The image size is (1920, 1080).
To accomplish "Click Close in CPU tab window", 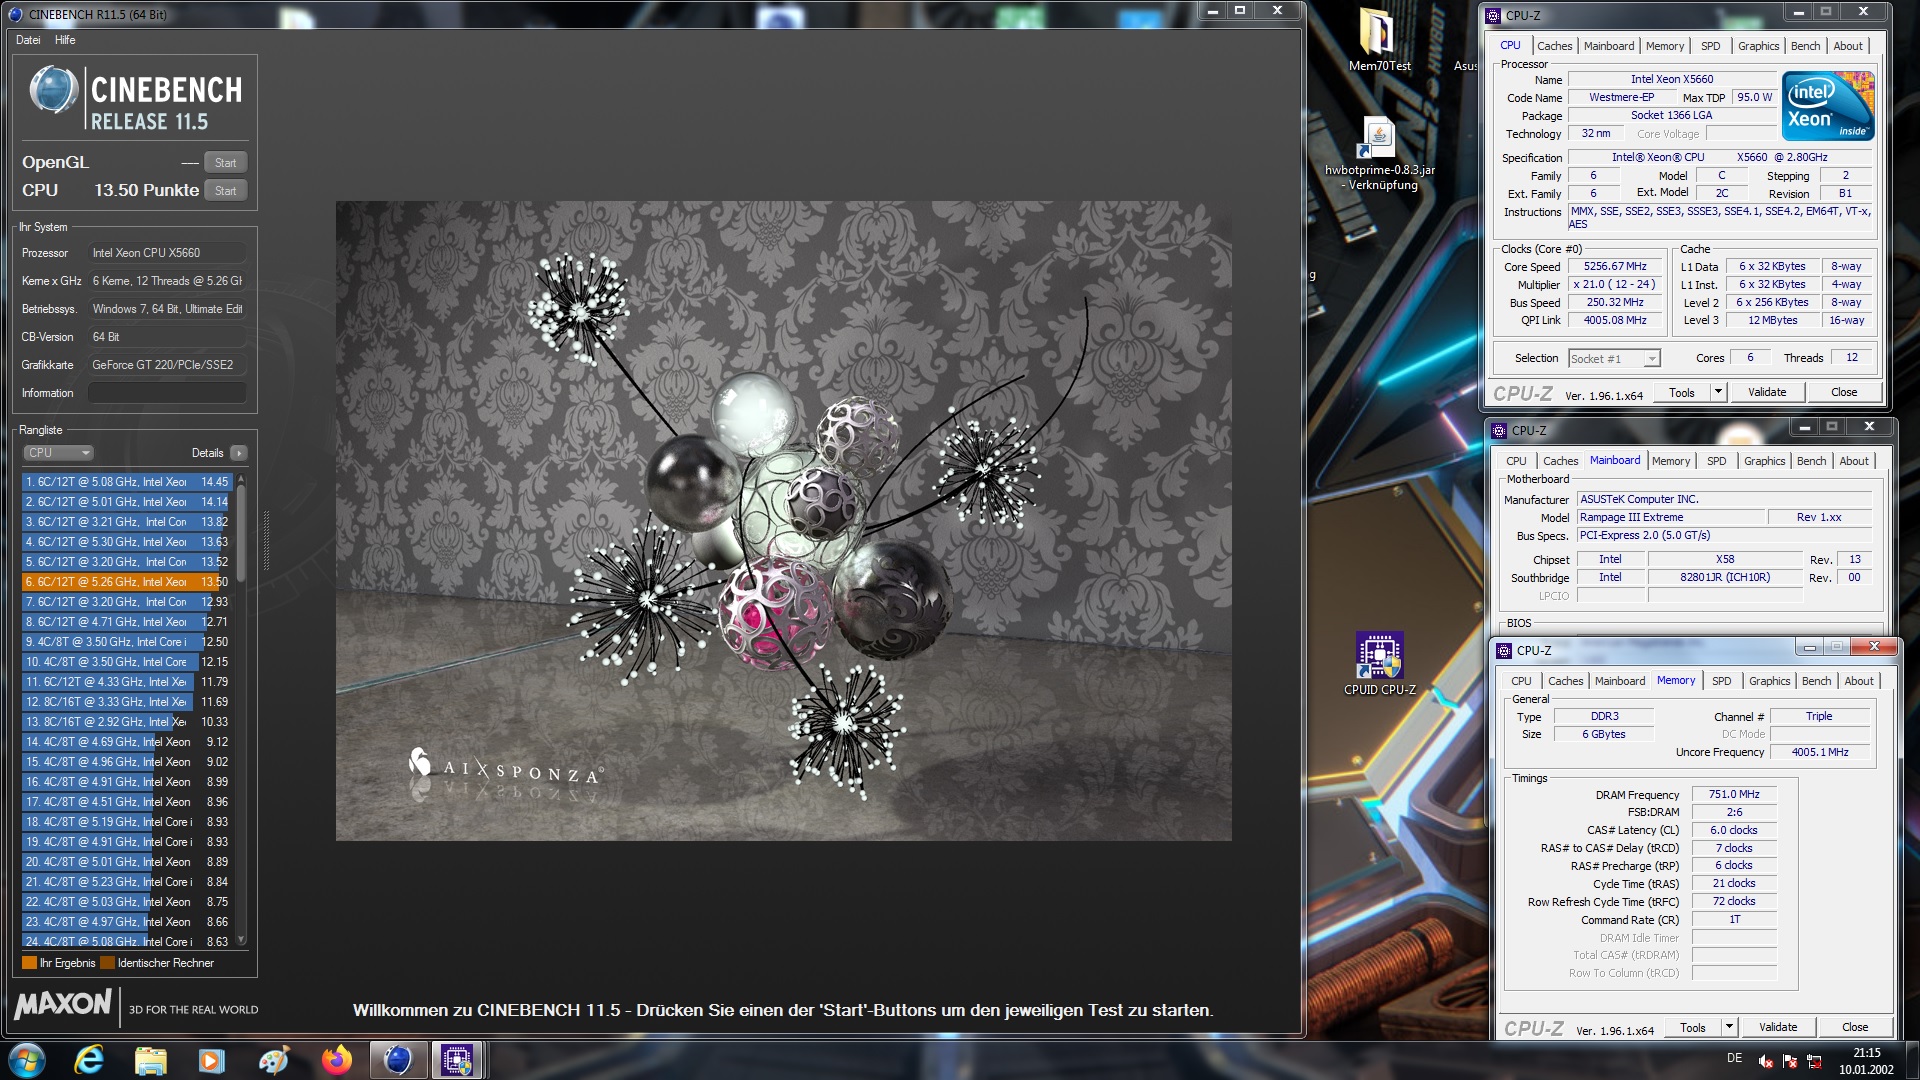I will coord(1843,392).
